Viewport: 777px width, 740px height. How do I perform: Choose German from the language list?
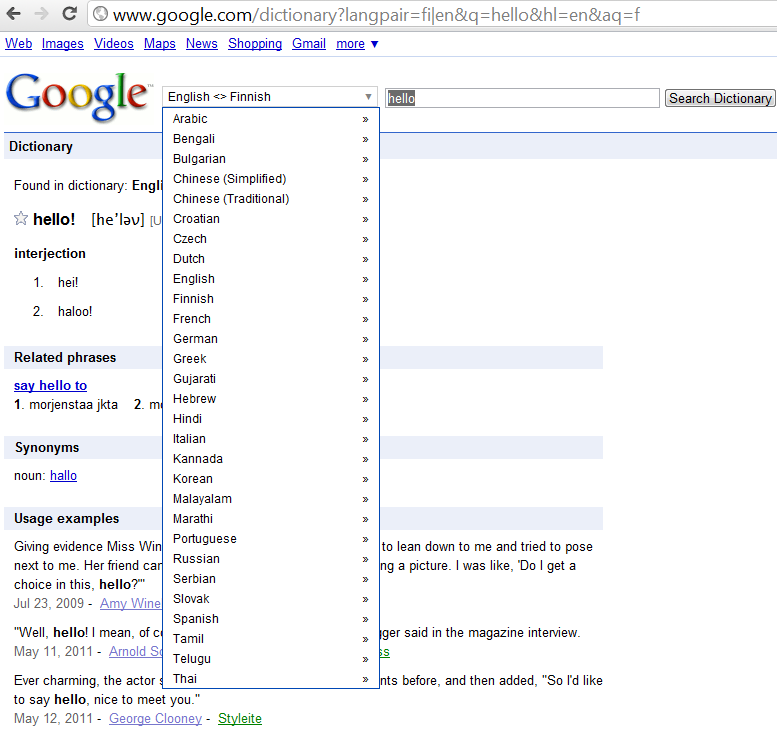pos(271,339)
